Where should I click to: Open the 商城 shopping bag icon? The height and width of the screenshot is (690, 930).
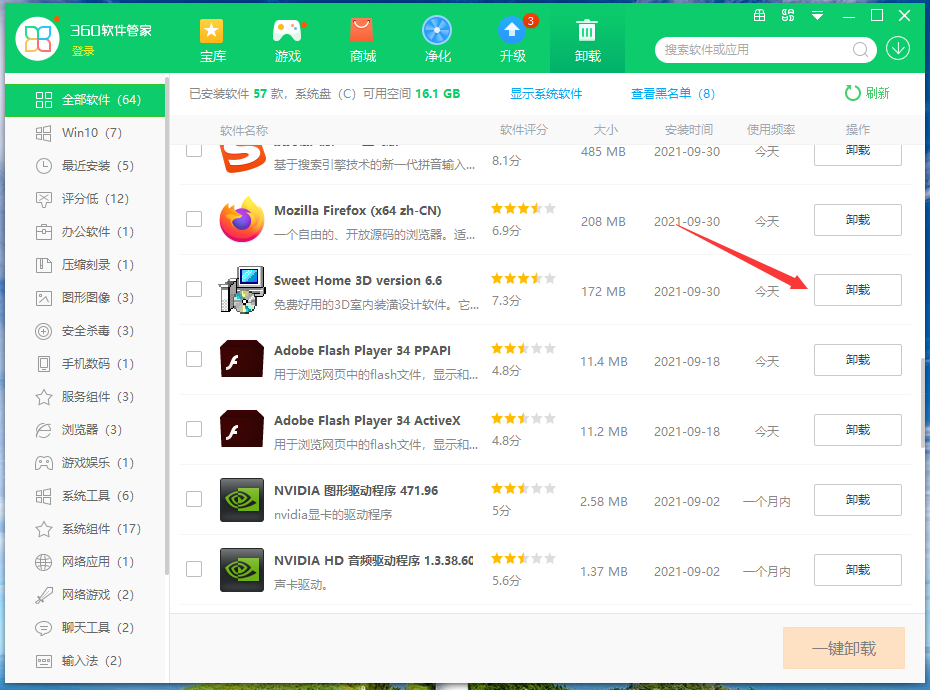(x=362, y=31)
